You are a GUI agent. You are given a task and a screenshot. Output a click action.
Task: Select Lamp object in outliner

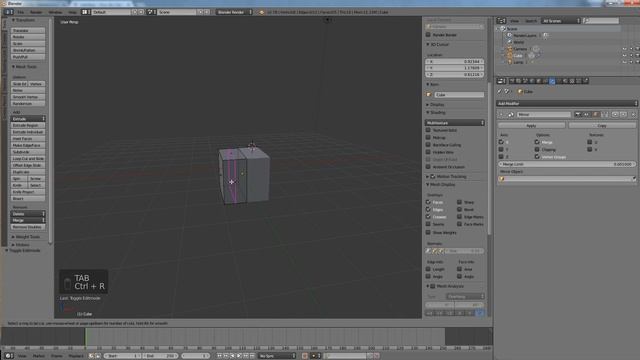(518, 62)
